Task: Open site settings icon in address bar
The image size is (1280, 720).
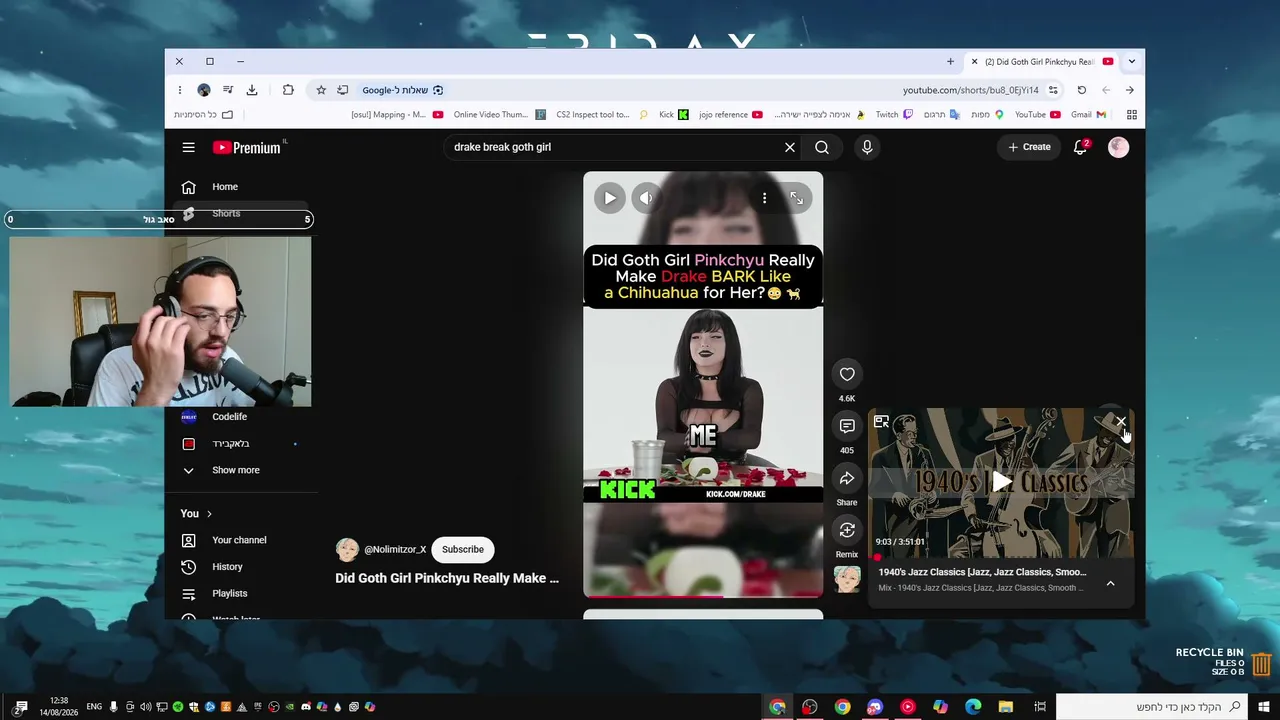Action: [1053, 90]
